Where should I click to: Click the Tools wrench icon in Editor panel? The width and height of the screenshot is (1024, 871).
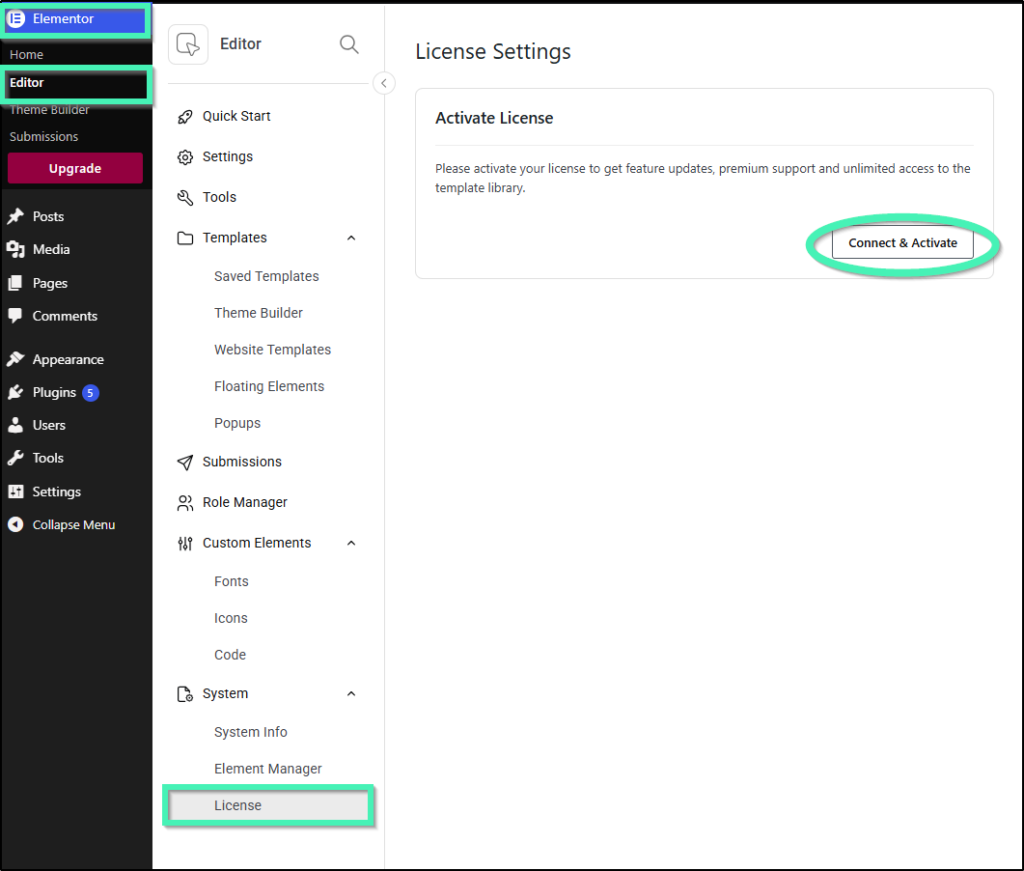tap(185, 198)
